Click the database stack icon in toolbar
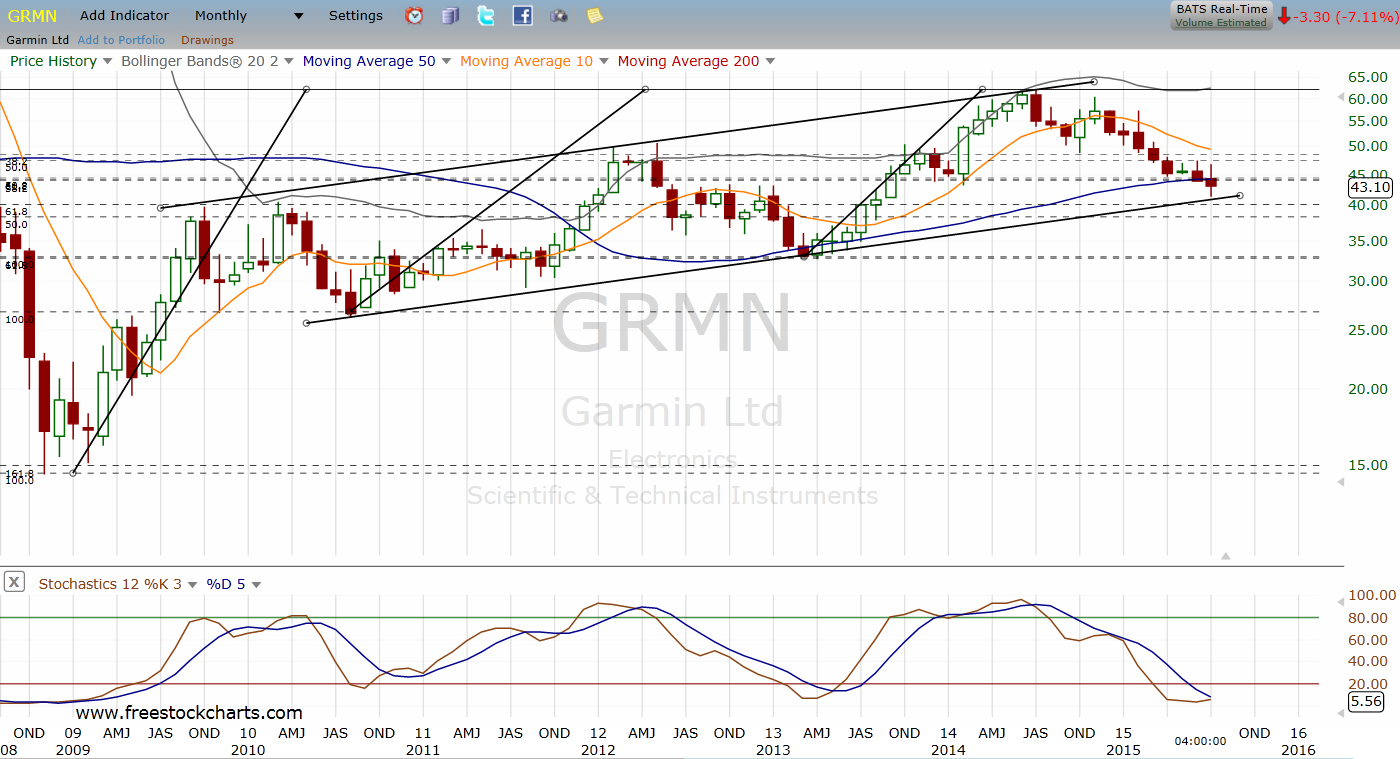Image resolution: width=1400 pixels, height=759 pixels. pyautogui.click(x=450, y=15)
